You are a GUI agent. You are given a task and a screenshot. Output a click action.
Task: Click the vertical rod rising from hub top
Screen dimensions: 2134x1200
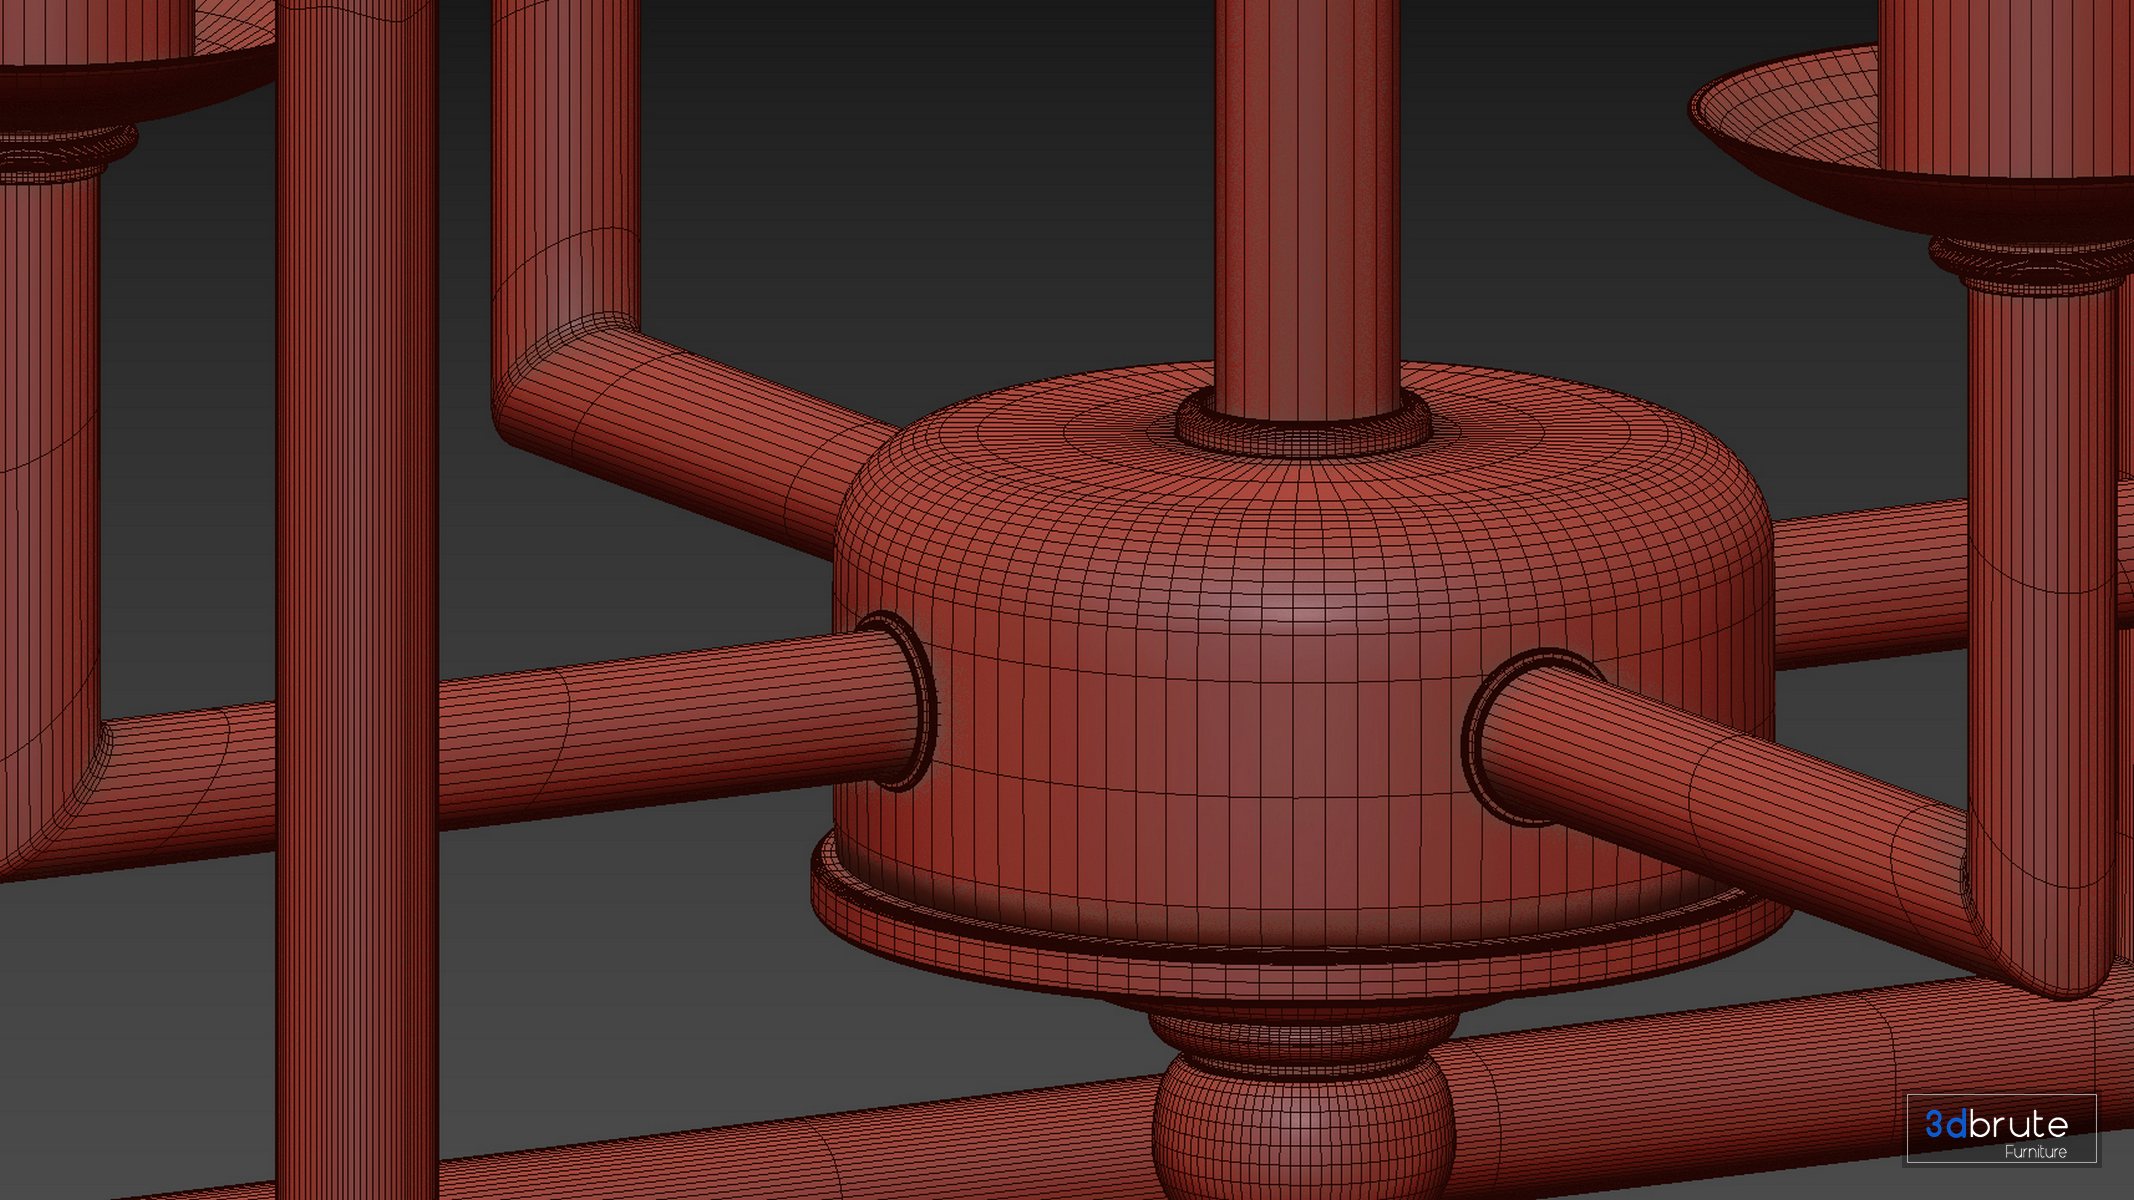[x=1305, y=200]
